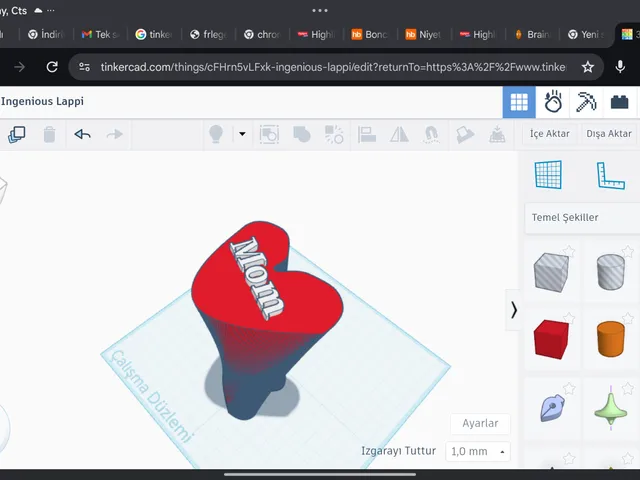Click the site info icon in address bar

(x=84, y=67)
